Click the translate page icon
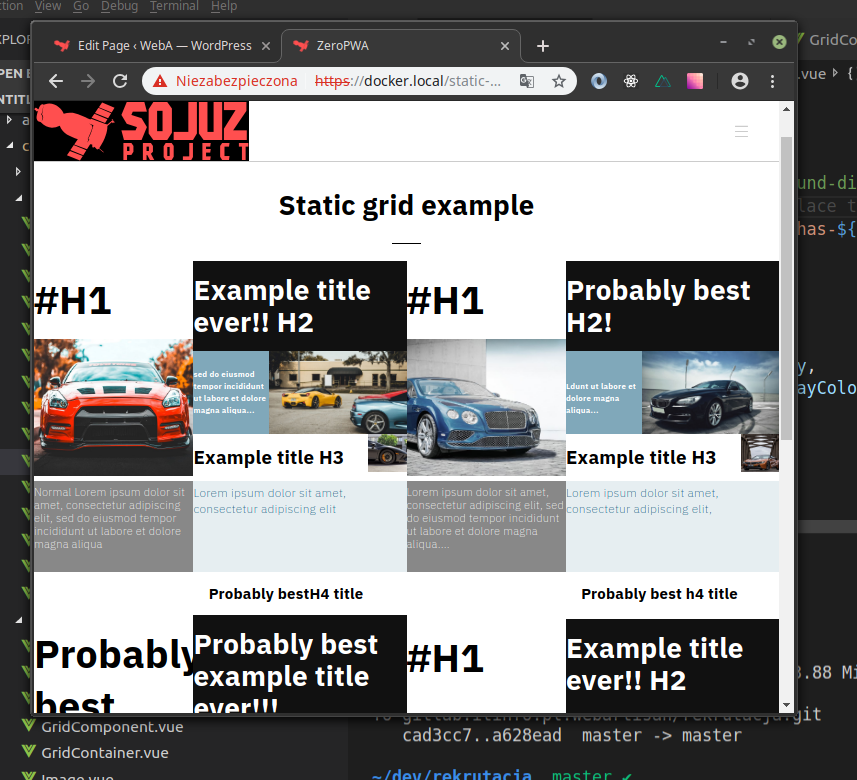 526,81
